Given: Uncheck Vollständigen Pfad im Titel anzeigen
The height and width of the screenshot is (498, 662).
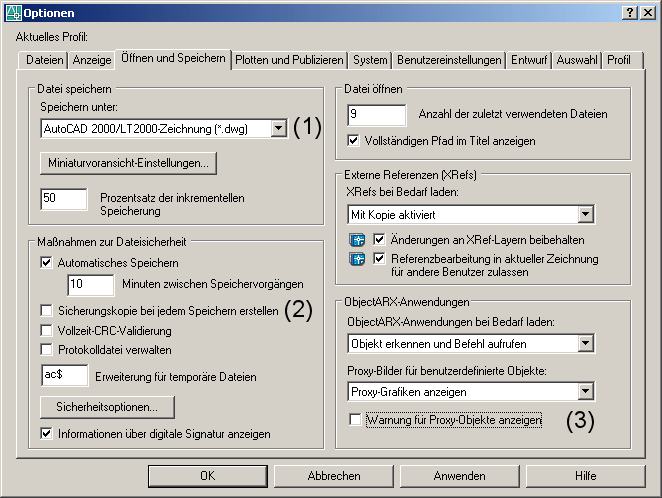Looking at the screenshot, I should click(353, 141).
